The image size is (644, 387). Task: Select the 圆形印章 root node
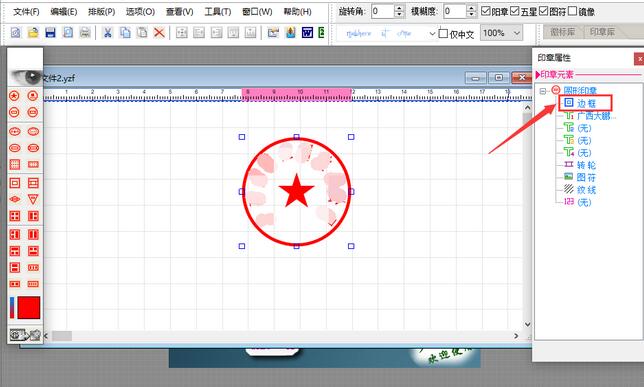pos(580,90)
